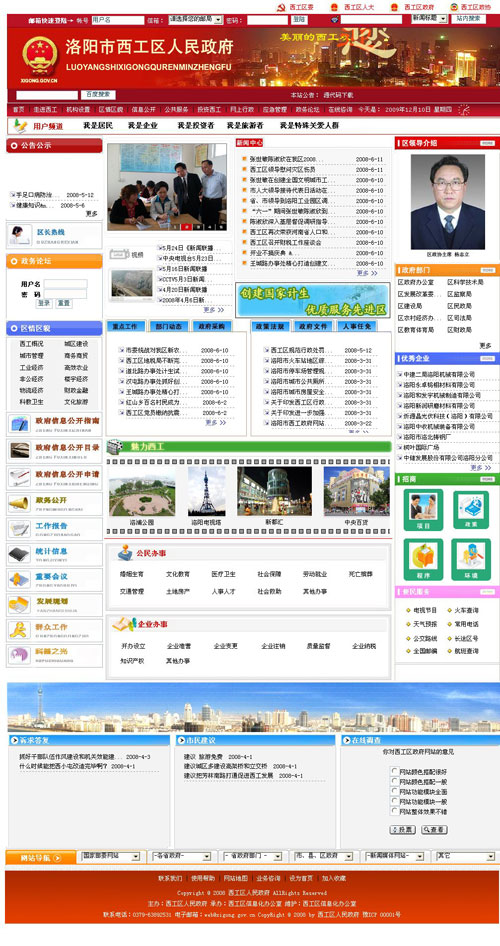Click the 企业办事 books icon
This screenshot has height=946, width=500.
pyautogui.click(x=125, y=624)
